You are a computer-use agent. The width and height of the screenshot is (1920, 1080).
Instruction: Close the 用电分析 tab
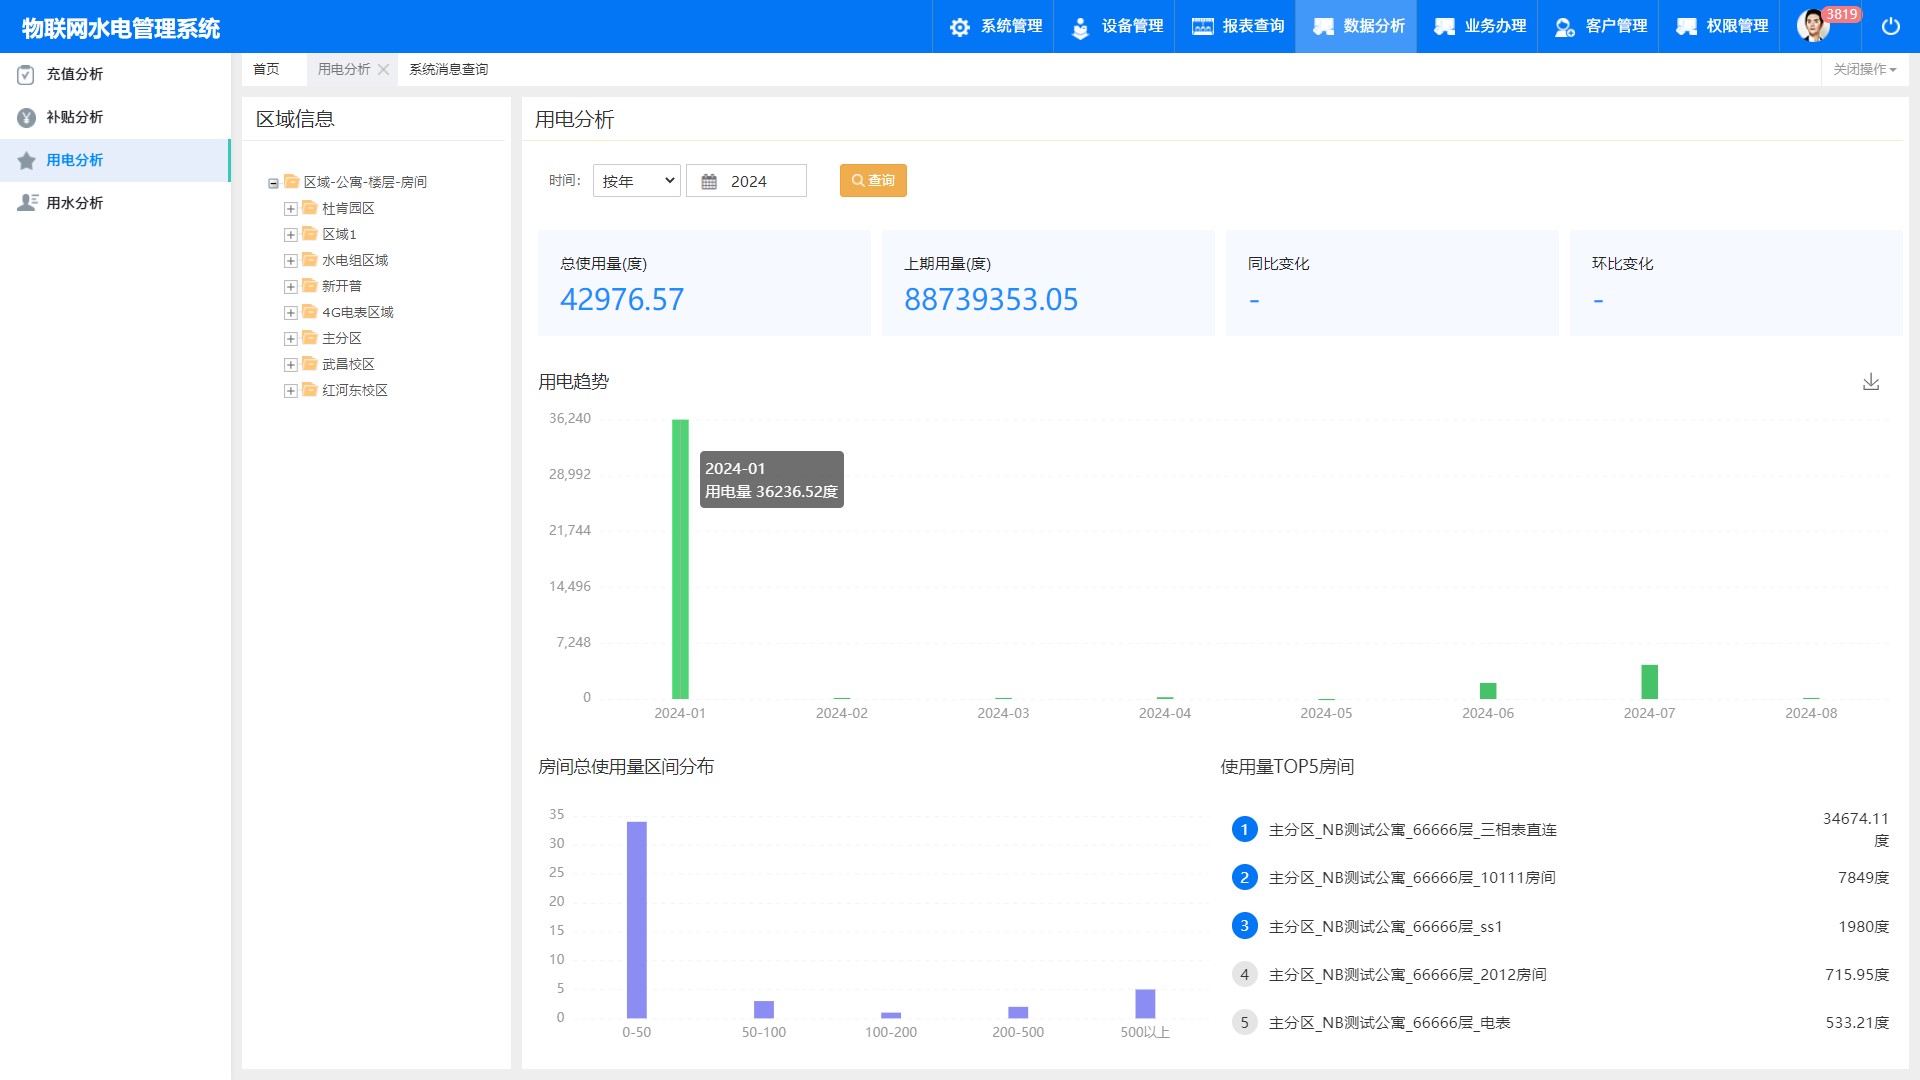[383, 69]
